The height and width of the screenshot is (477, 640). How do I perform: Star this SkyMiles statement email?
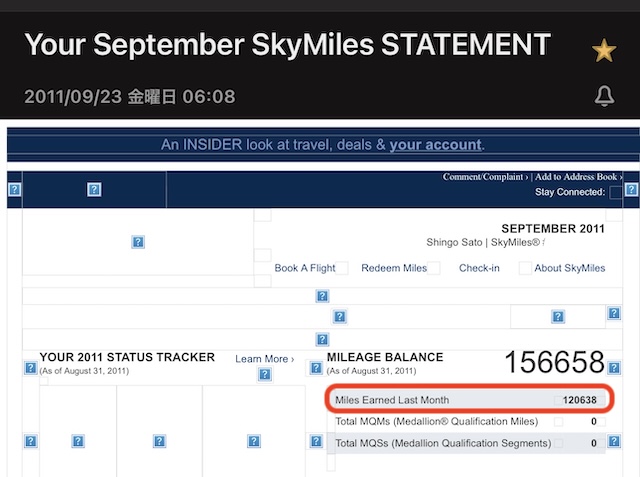tap(604, 51)
